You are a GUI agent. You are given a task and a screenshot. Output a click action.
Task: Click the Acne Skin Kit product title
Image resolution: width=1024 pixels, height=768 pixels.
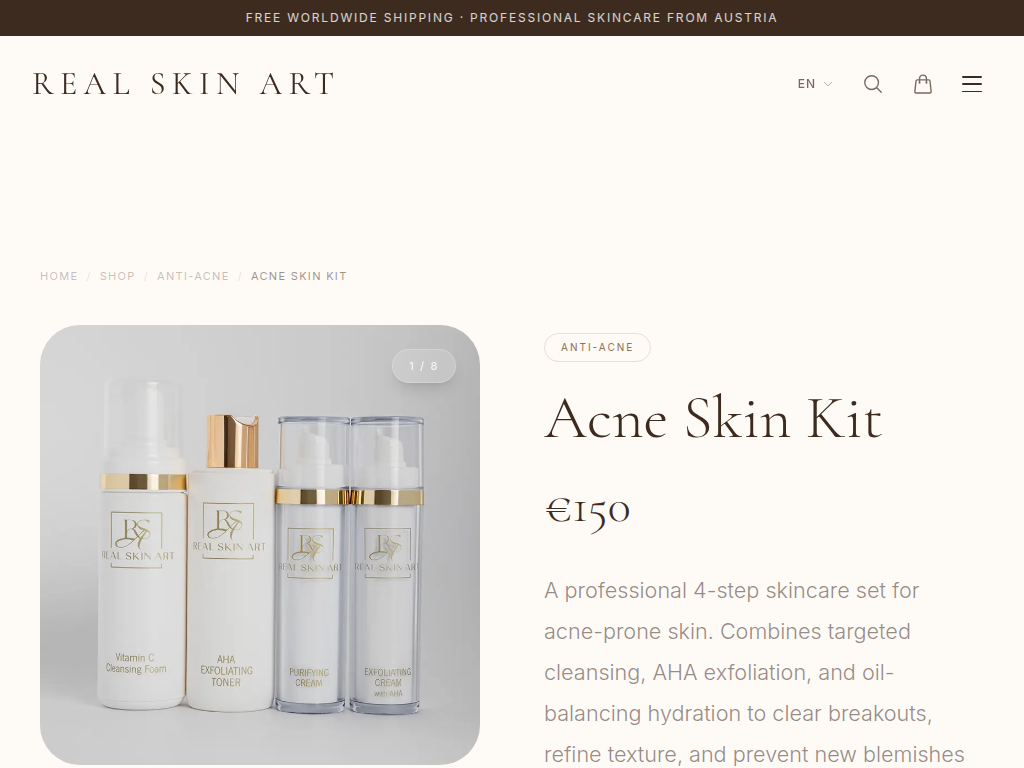tap(713, 419)
